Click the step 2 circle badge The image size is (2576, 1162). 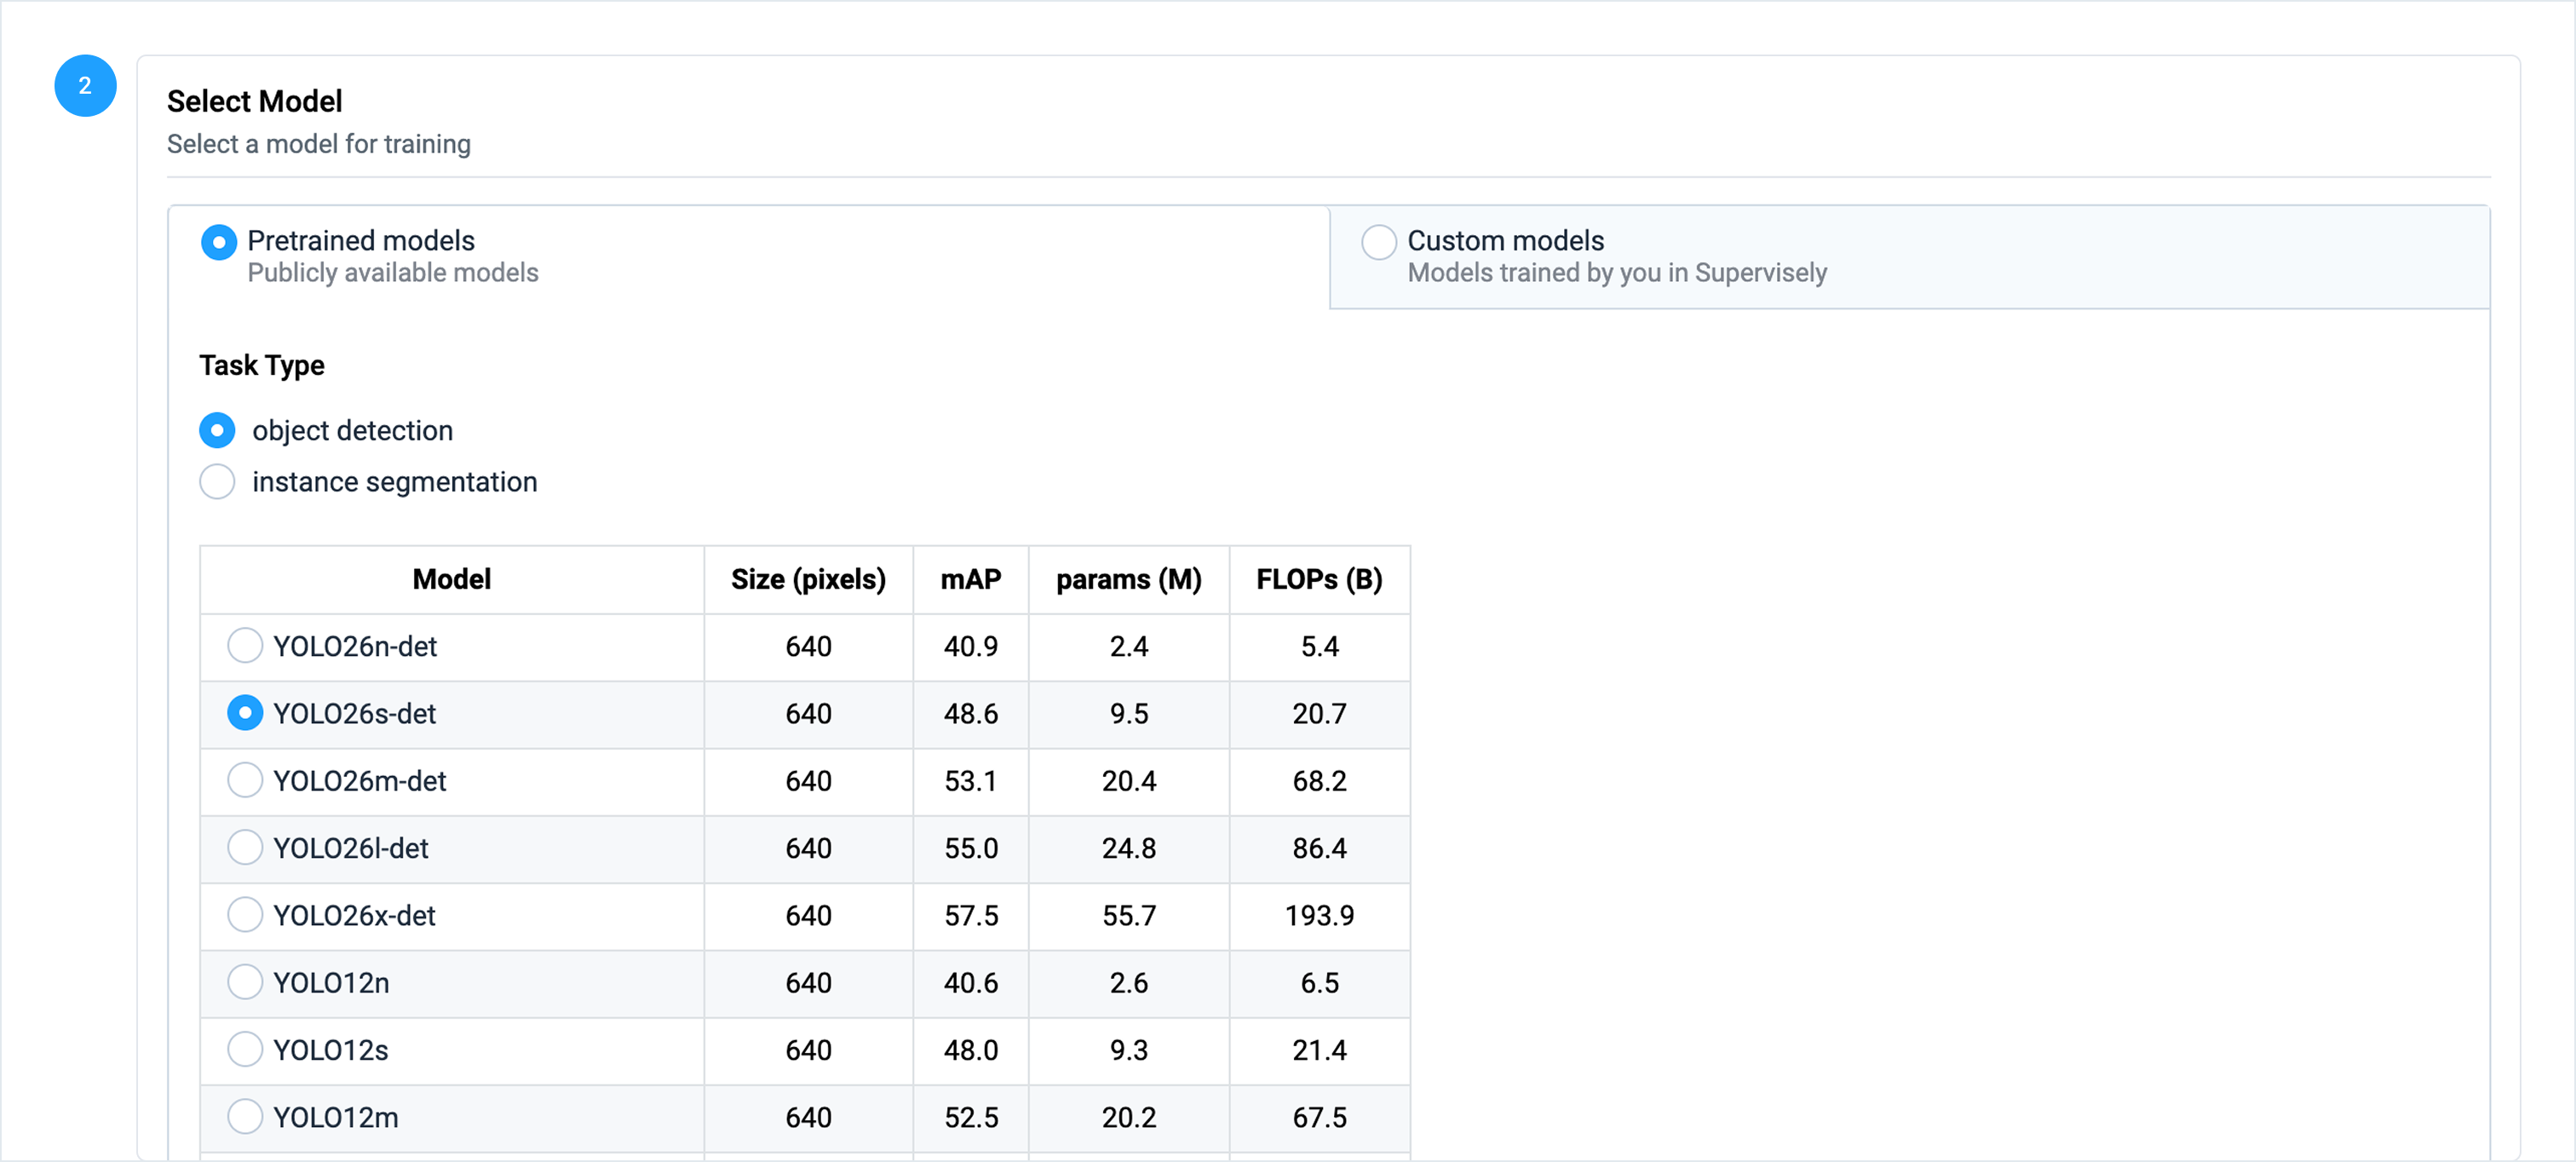(85, 86)
